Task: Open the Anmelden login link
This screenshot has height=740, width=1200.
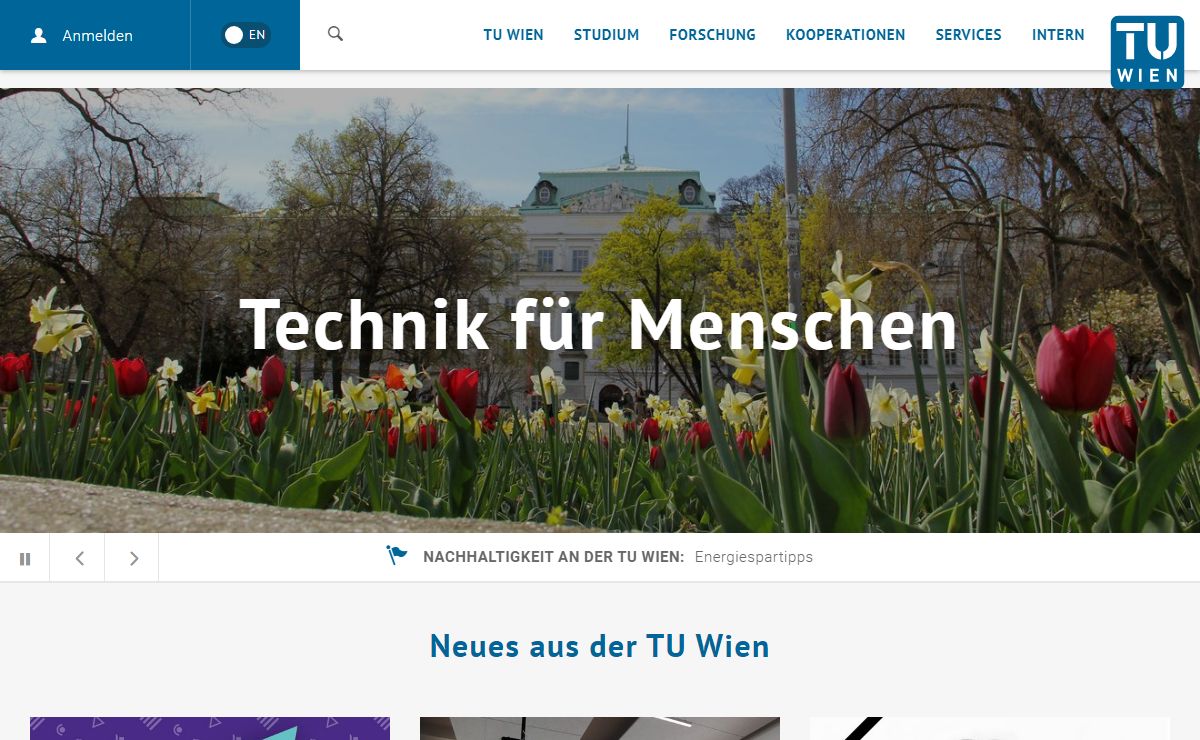Action: click(97, 35)
